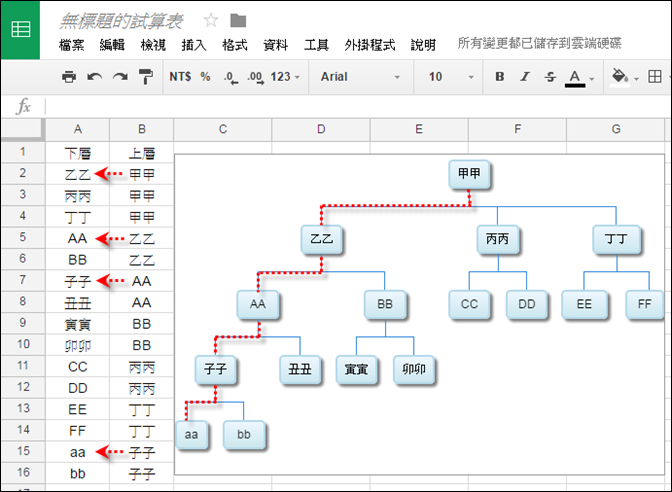Select cell A1 containing 下層

pos(78,153)
